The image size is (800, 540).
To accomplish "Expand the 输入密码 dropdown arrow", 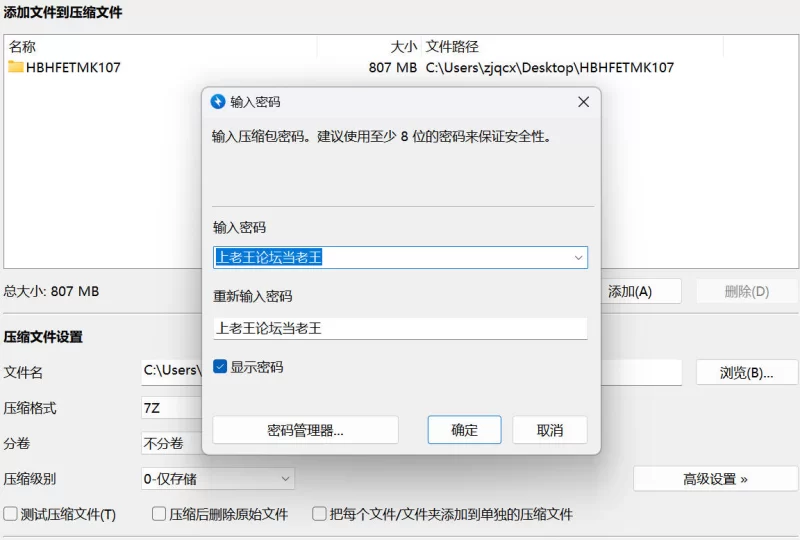I will pos(577,258).
